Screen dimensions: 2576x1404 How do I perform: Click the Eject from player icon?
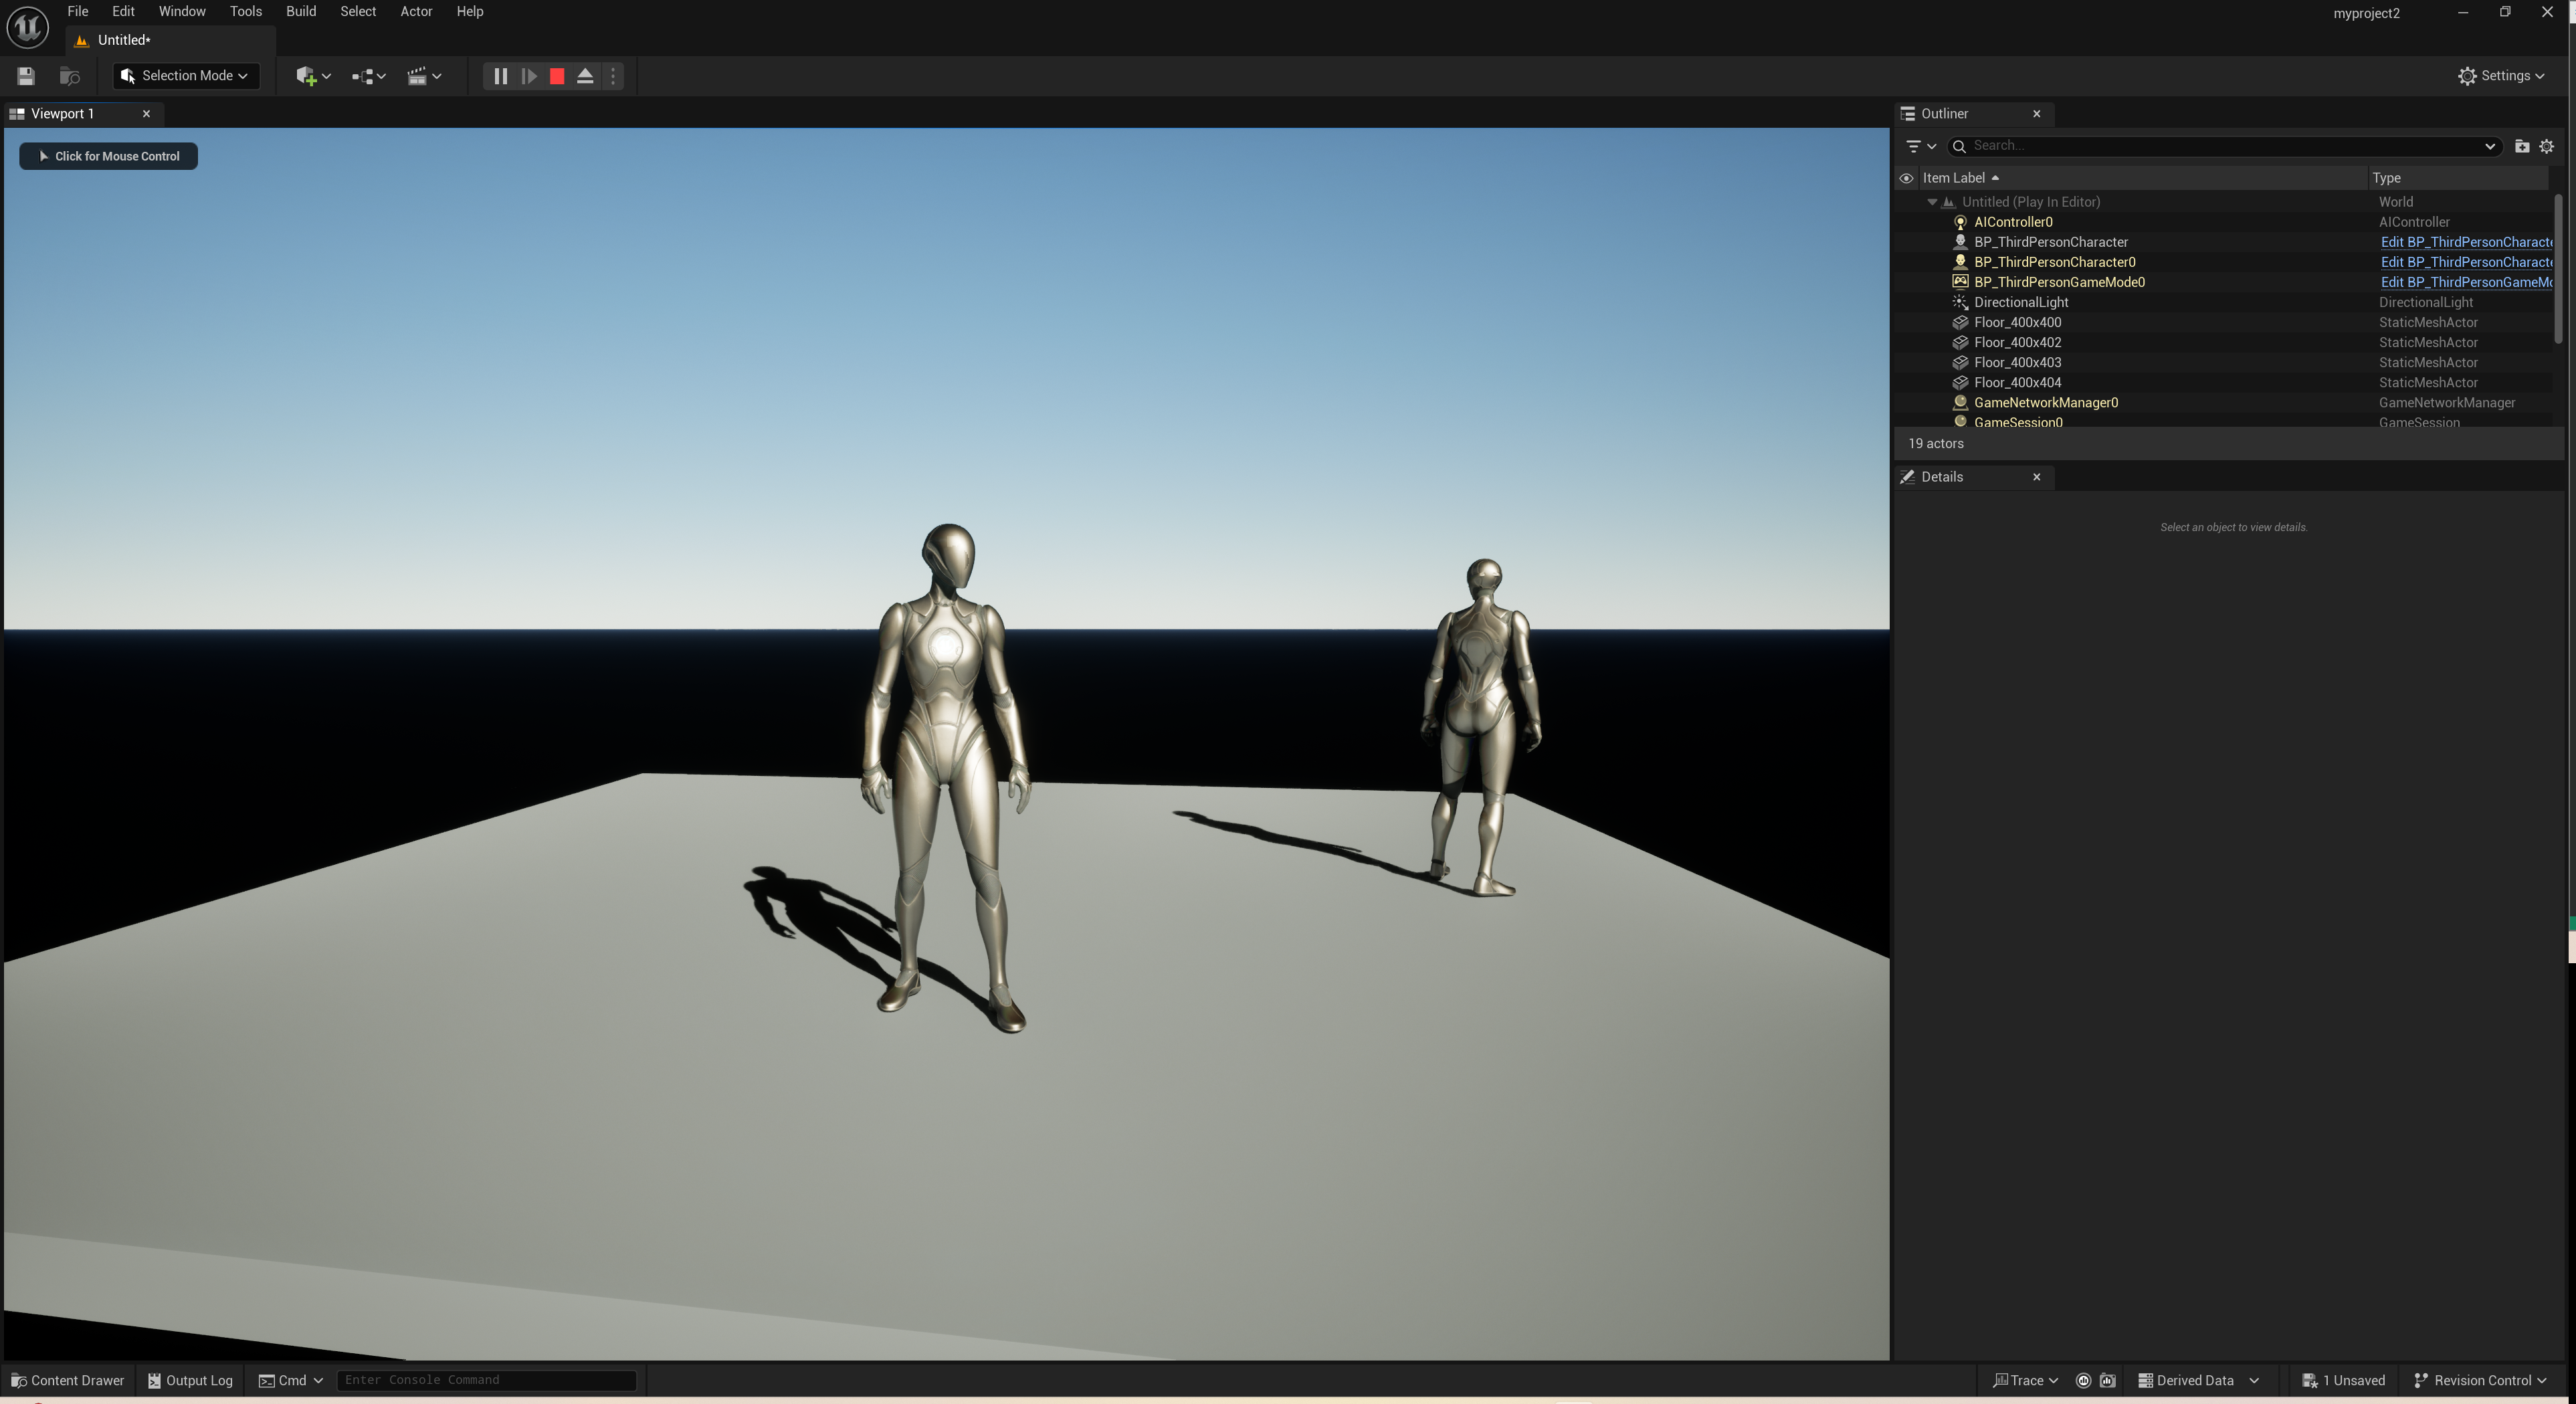586,76
